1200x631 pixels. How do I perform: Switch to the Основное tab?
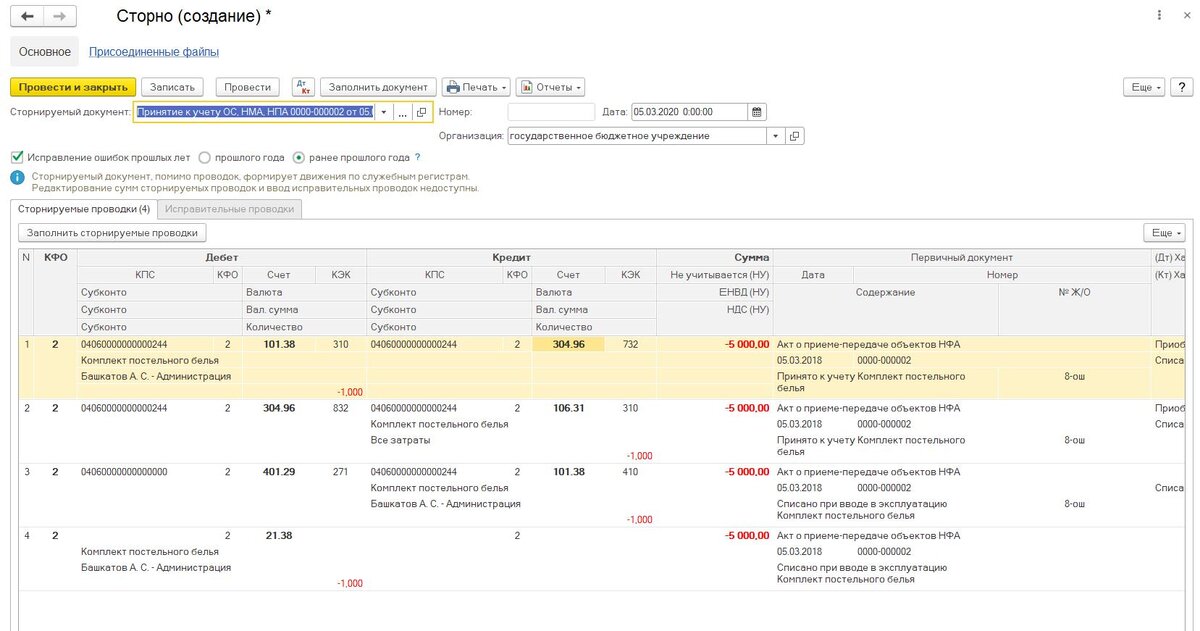tap(45, 52)
